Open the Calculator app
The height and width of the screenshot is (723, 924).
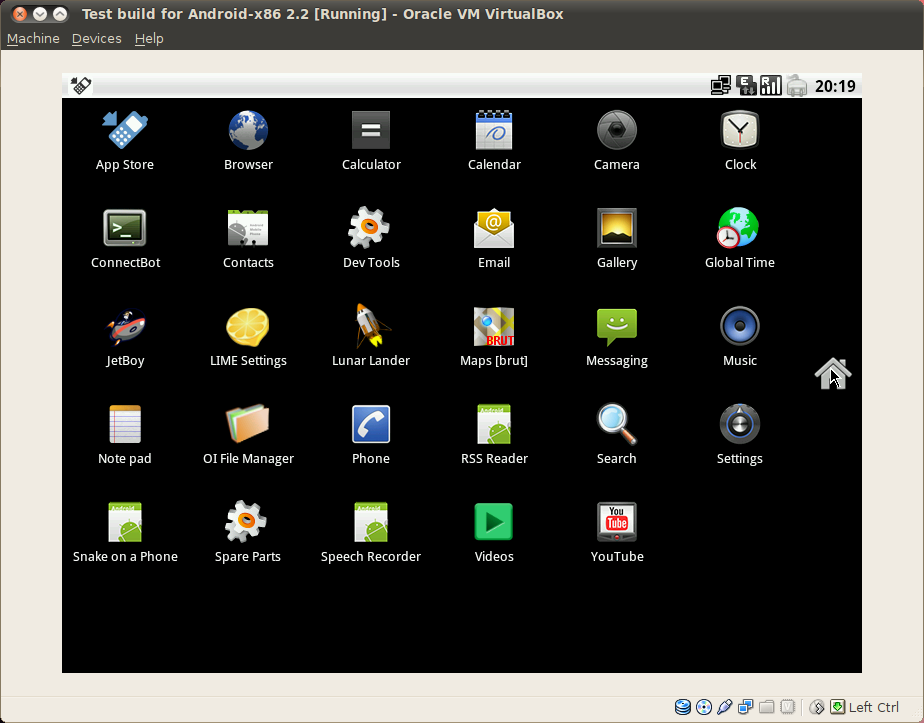pyautogui.click(x=371, y=141)
